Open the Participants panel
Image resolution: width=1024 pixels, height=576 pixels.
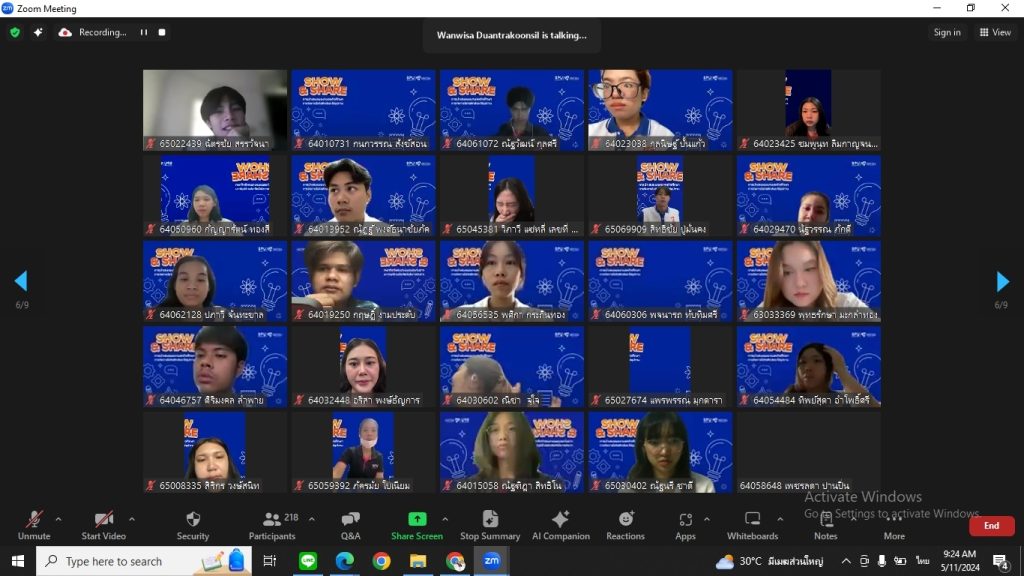[272, 526]
